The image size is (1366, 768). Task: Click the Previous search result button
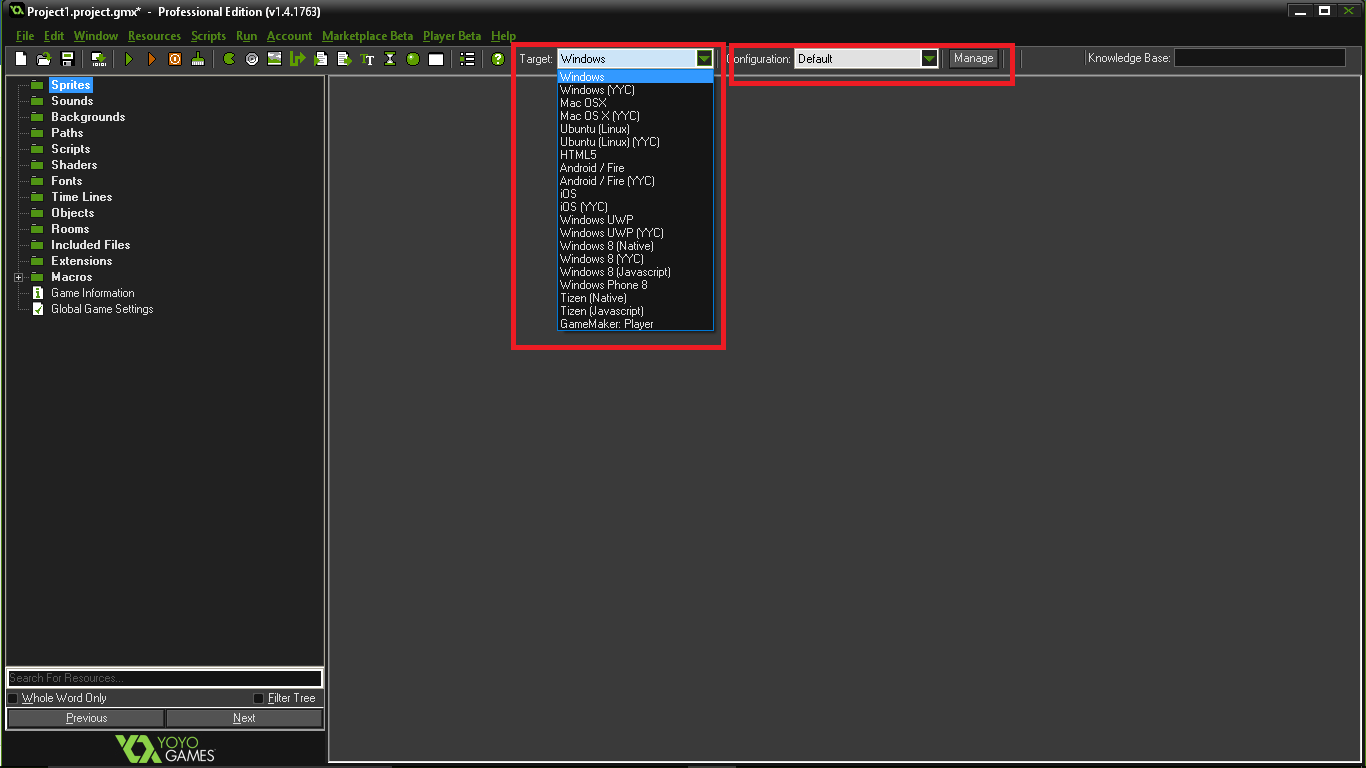(x=86, y=718)
